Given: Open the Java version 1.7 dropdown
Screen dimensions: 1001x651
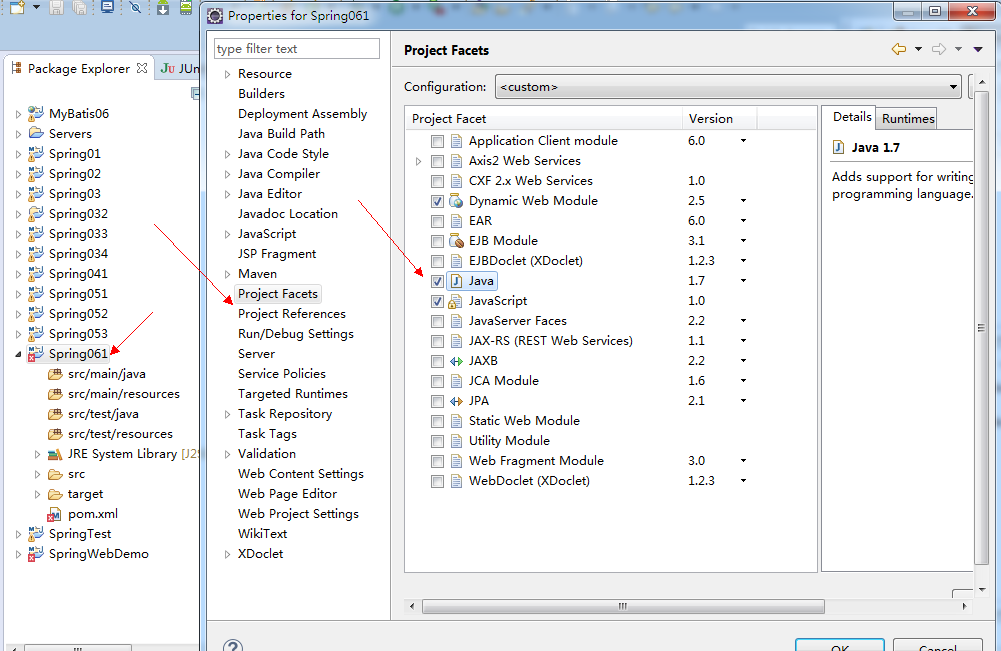Looking at the screenshot, I should 743,281.
